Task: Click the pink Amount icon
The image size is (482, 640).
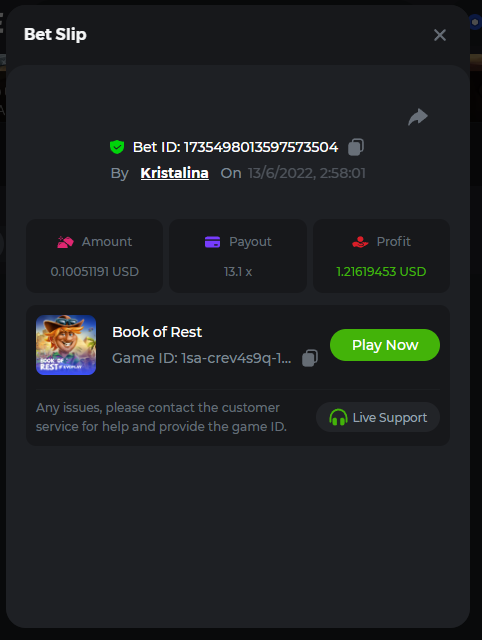Action: [x=65, y=242]
